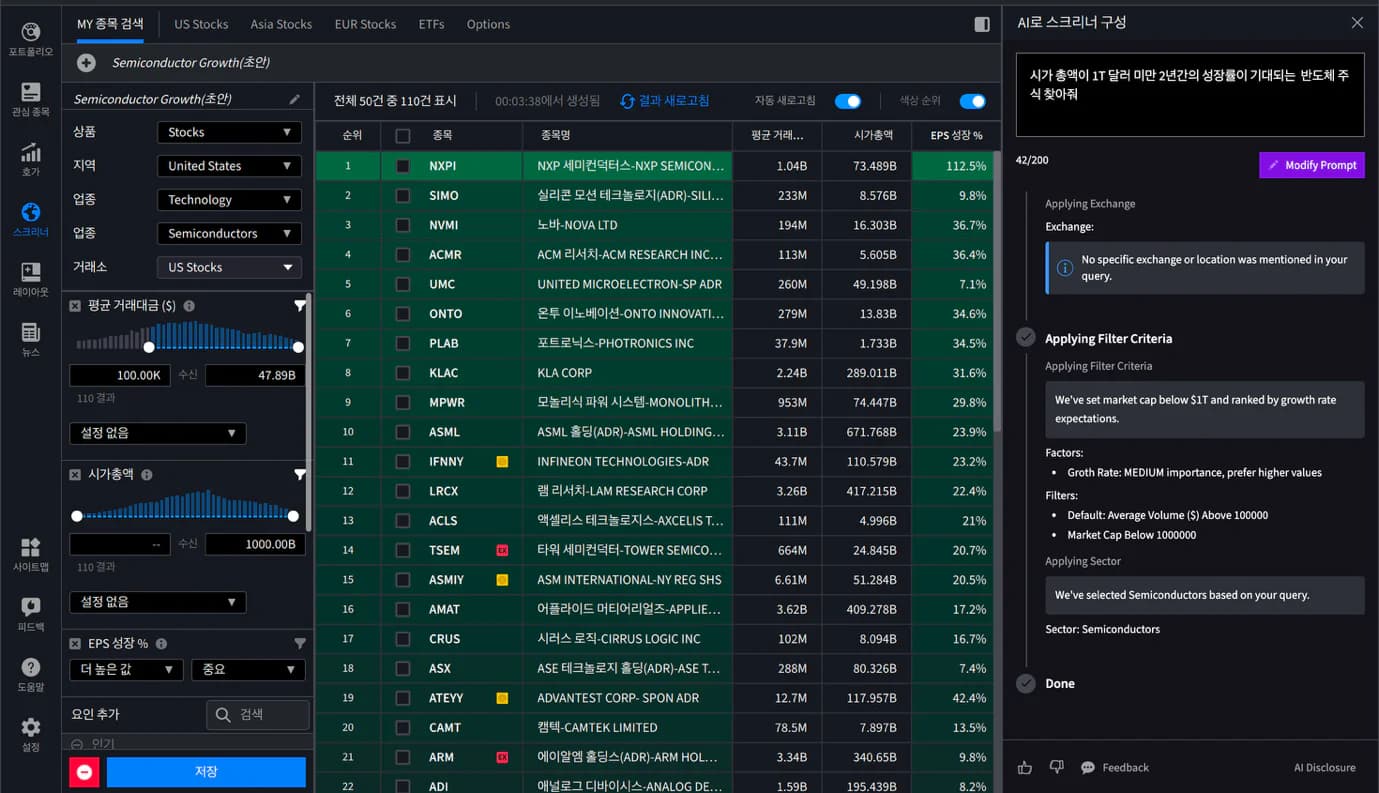This screenshot has height=793, width=1379.
Task: Check the select-all header checkbox
Action: 402,135
